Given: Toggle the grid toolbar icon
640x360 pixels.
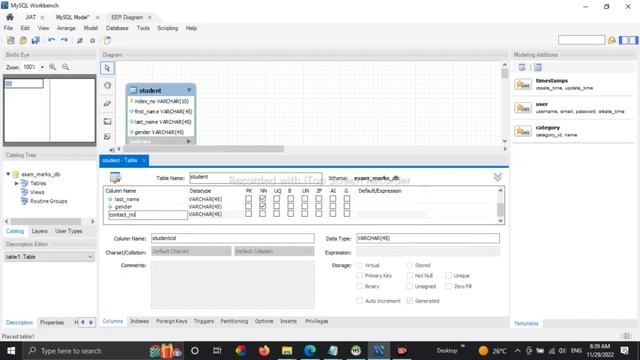Looking at the screenshot, I should click(80, 40).
